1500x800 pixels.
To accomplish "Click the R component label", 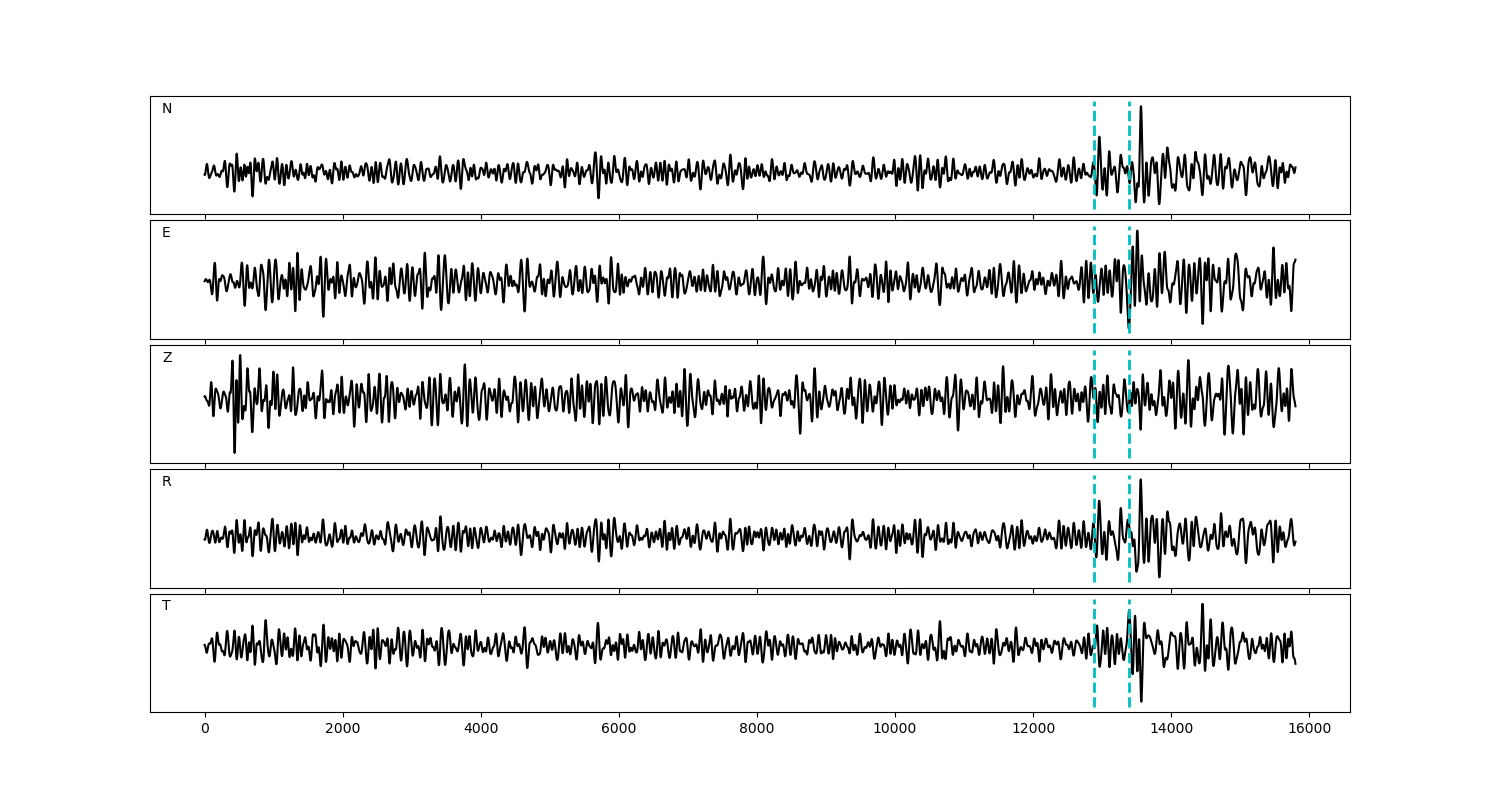I will pyautogui.click(x=166, y=482).
